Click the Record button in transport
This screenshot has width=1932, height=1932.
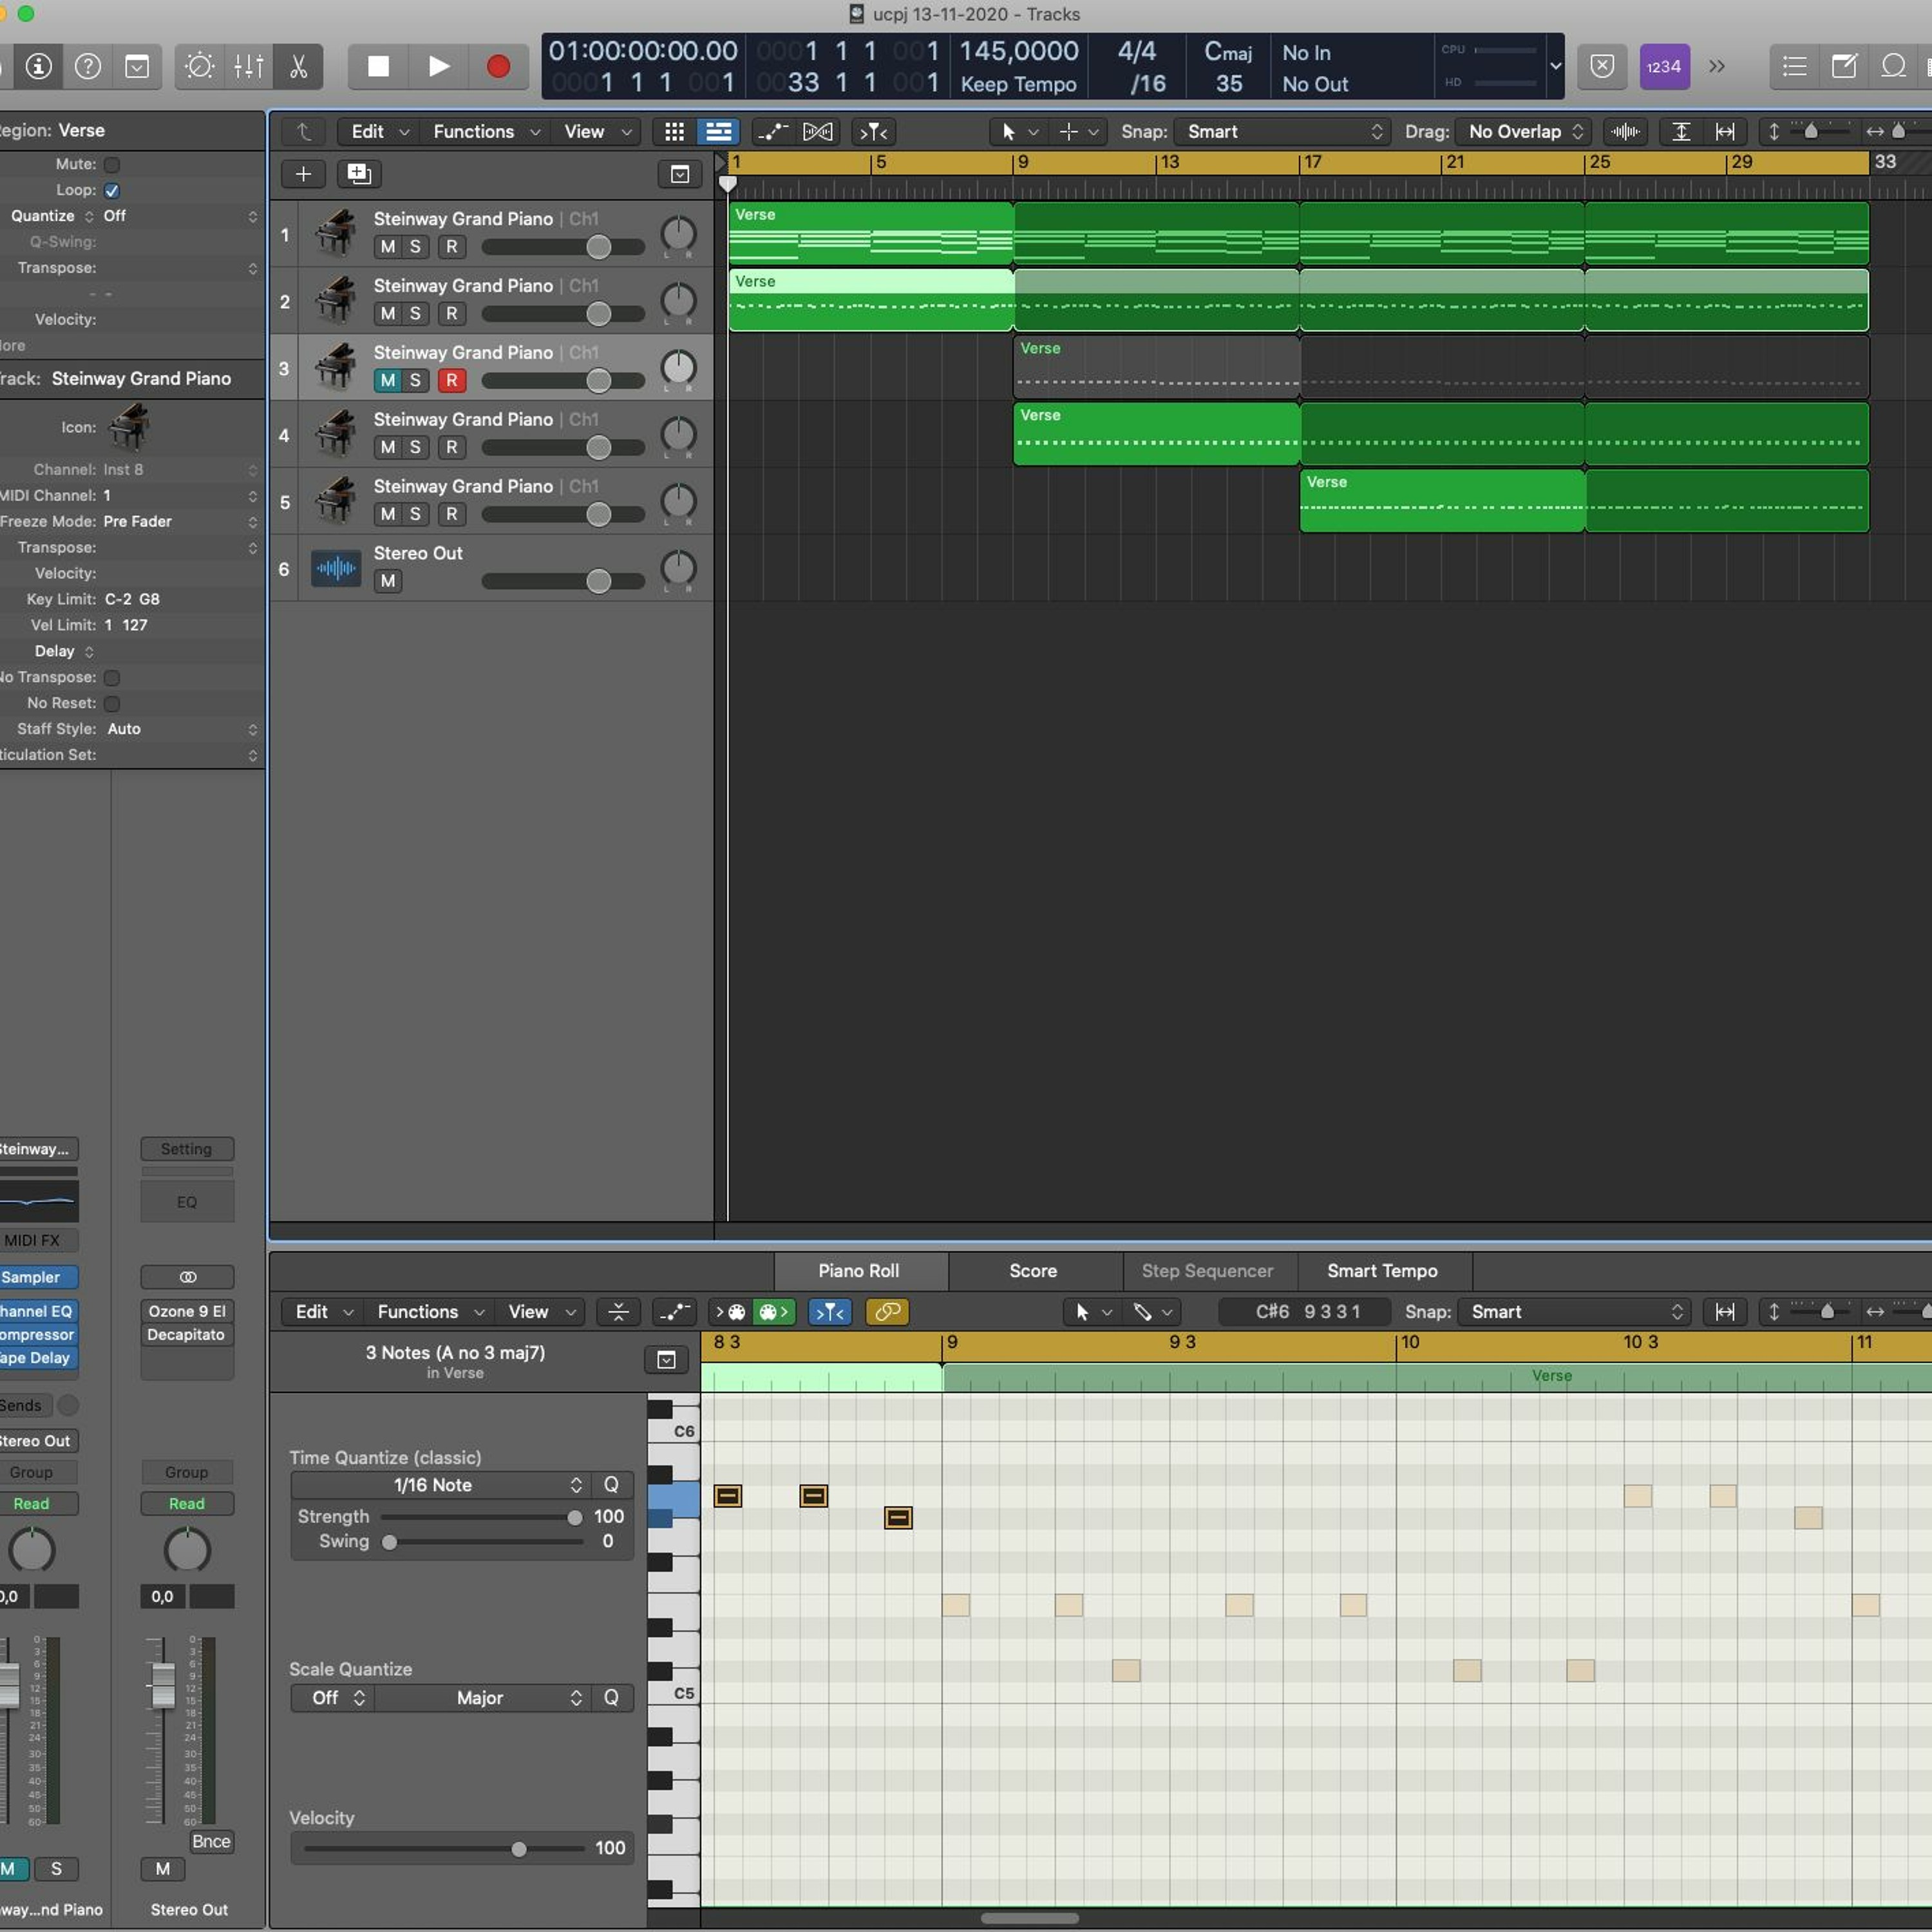tap(497, 67)
